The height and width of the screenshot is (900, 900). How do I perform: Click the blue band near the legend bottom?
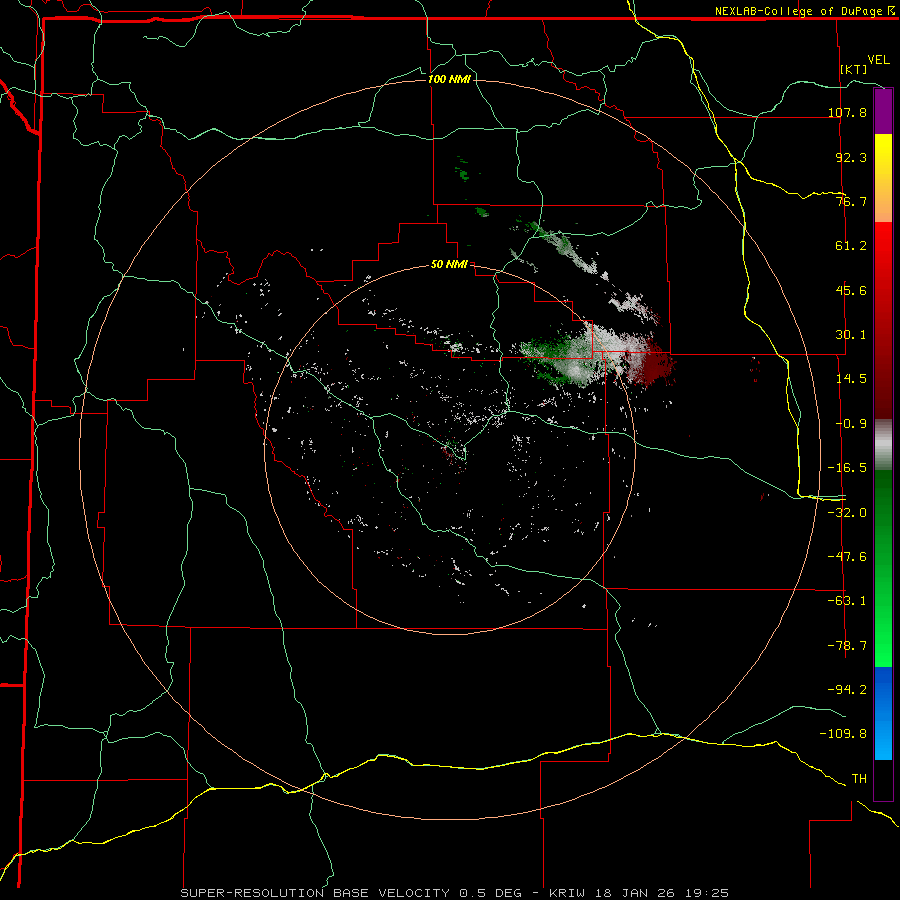[883, 713]
